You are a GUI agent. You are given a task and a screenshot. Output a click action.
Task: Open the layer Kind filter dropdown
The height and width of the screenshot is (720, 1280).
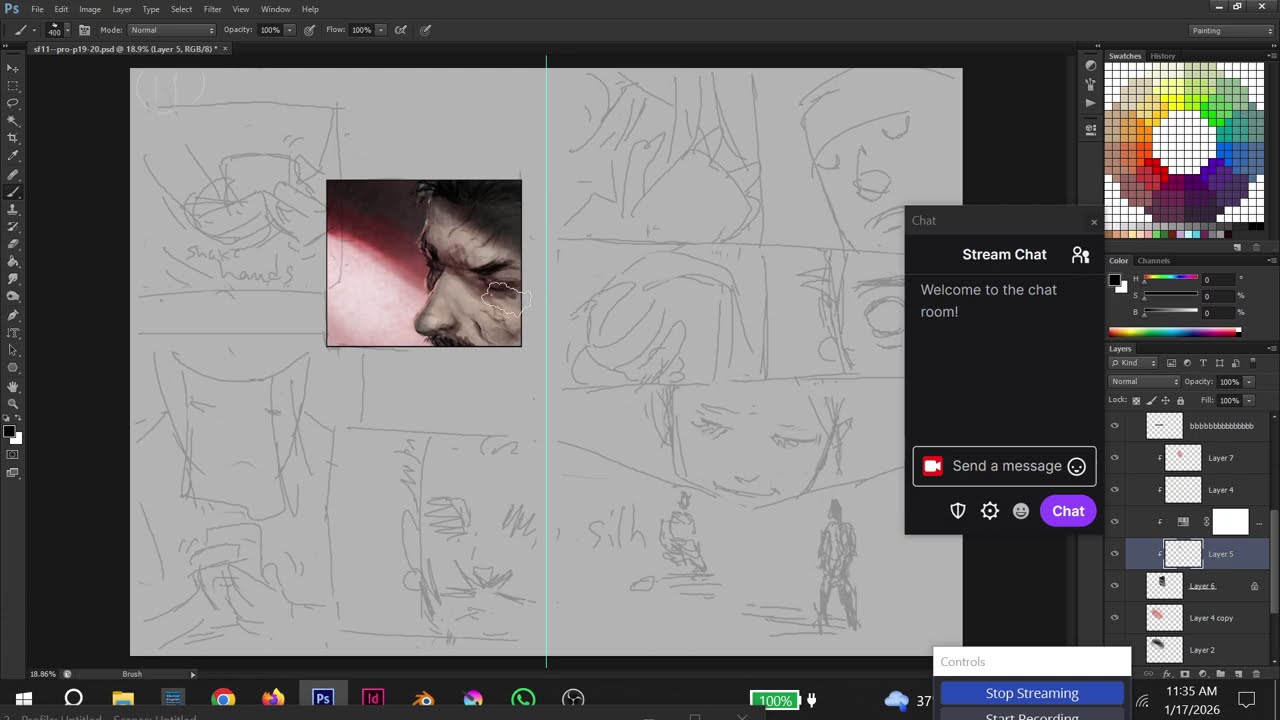coord(1133,363)
